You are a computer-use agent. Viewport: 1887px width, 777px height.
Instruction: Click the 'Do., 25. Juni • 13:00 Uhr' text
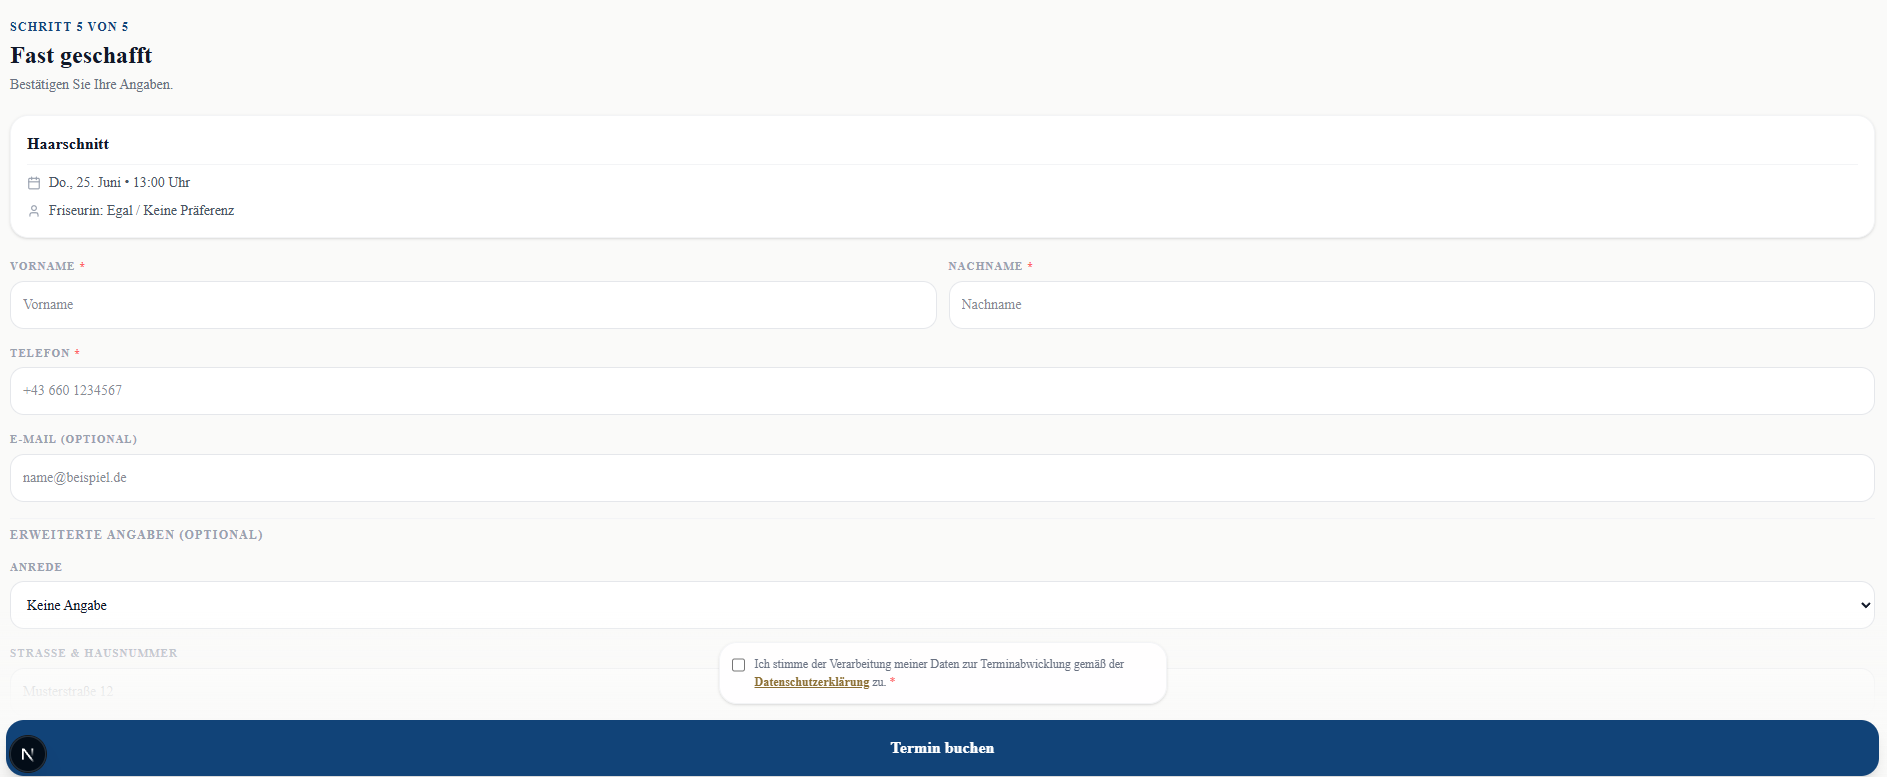(119, 183)
